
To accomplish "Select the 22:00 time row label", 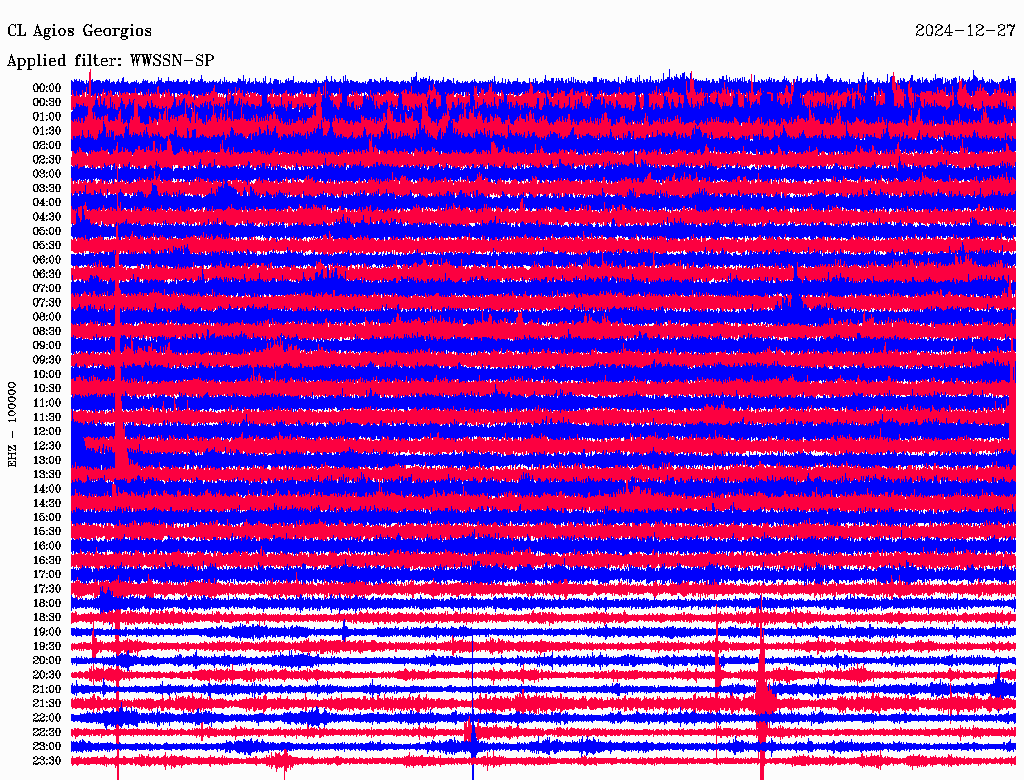I will tap(47, 718).
